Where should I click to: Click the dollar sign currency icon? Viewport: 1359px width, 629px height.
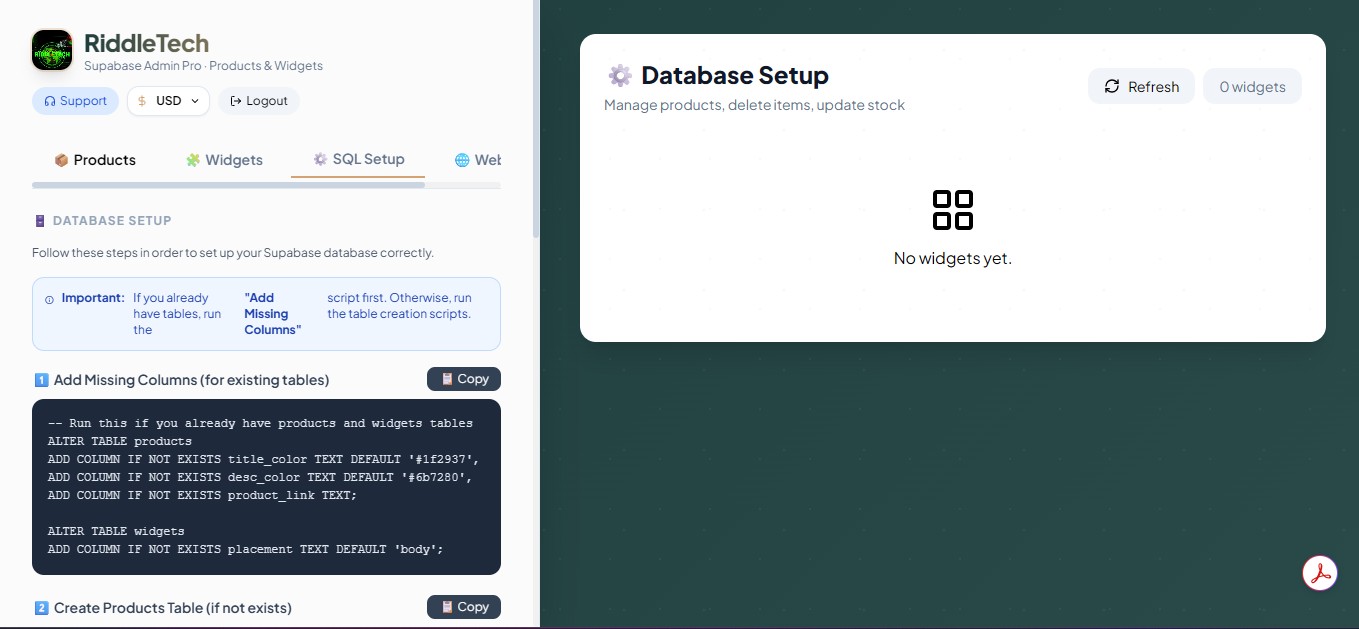click(x=140, y=101)
